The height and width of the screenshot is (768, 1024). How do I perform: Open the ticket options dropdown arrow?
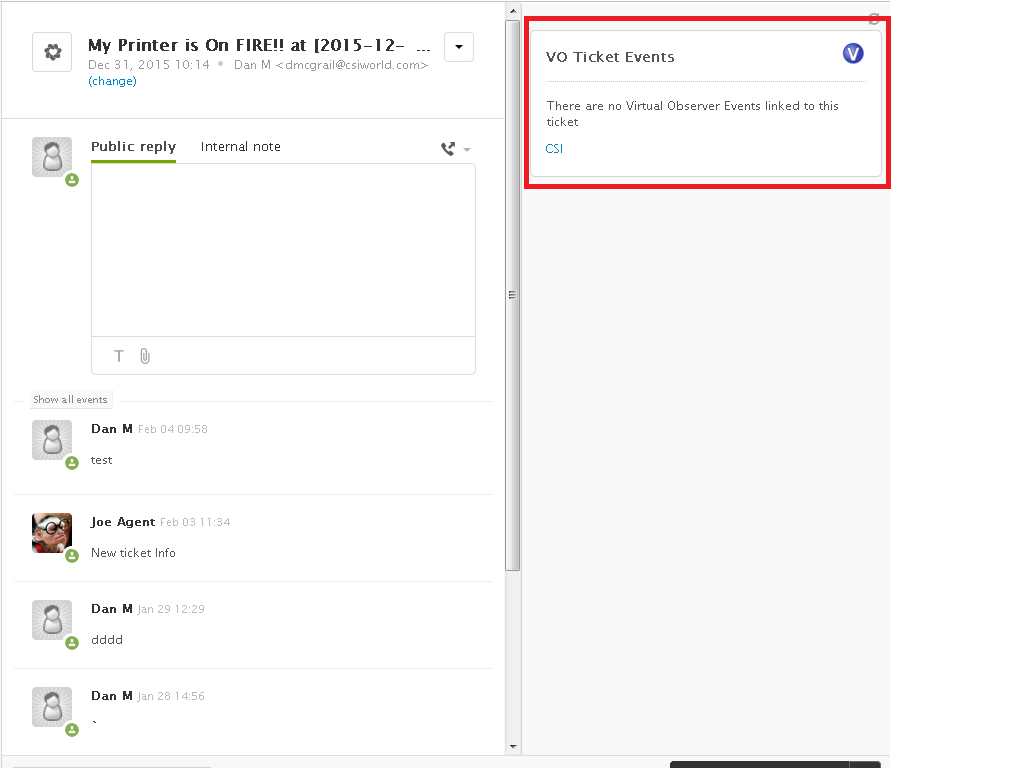pos(458,47)
